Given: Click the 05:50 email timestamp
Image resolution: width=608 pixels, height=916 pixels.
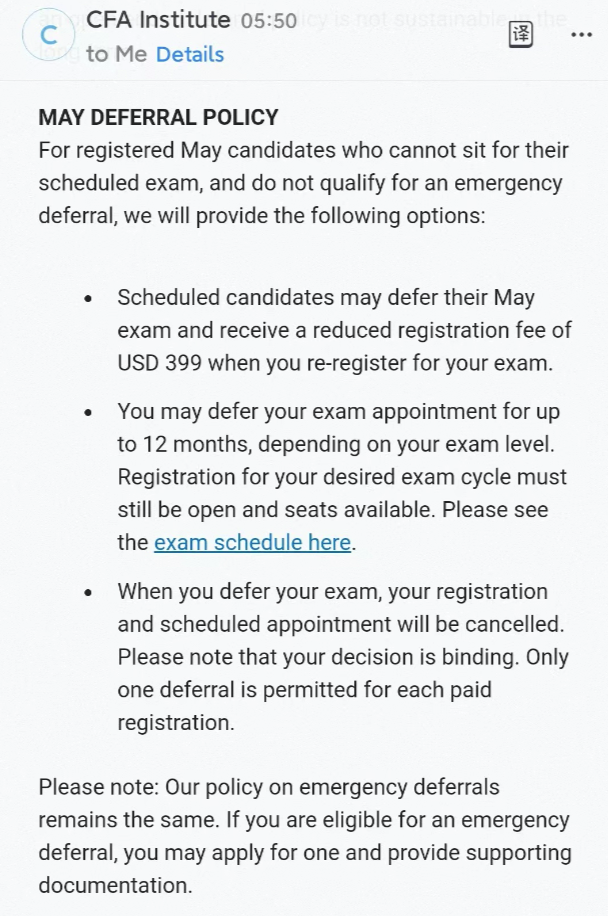Looking at the screenshot, I should click(268, 20).
